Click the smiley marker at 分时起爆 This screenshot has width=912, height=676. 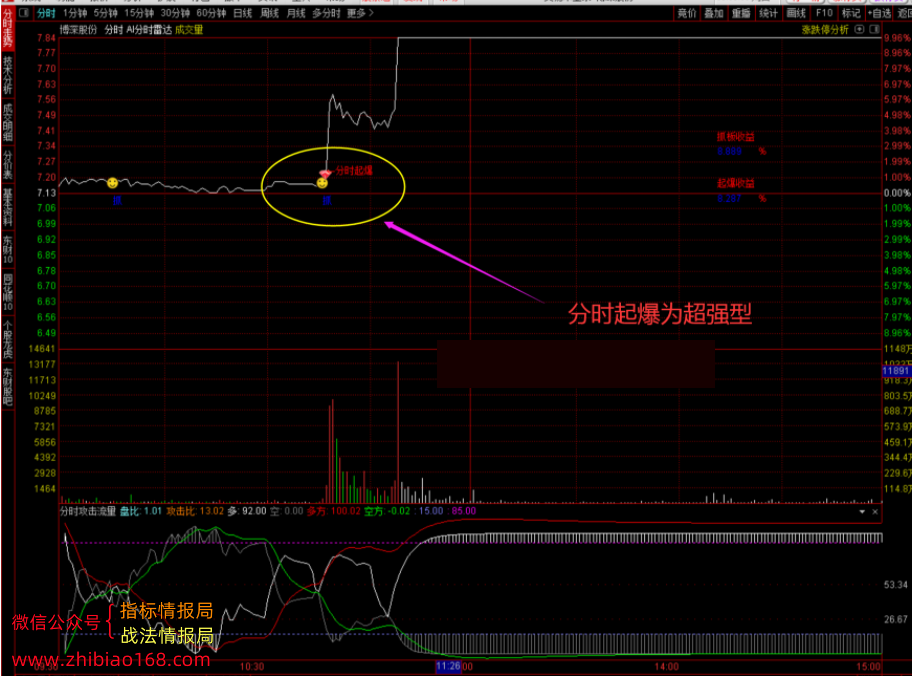pos(322,183)
